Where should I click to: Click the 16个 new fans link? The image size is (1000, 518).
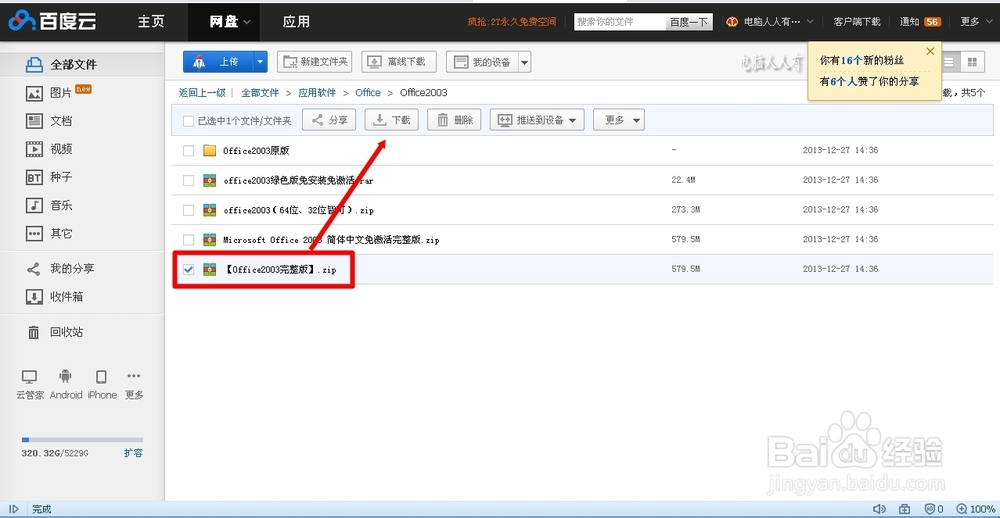[851, 61]
